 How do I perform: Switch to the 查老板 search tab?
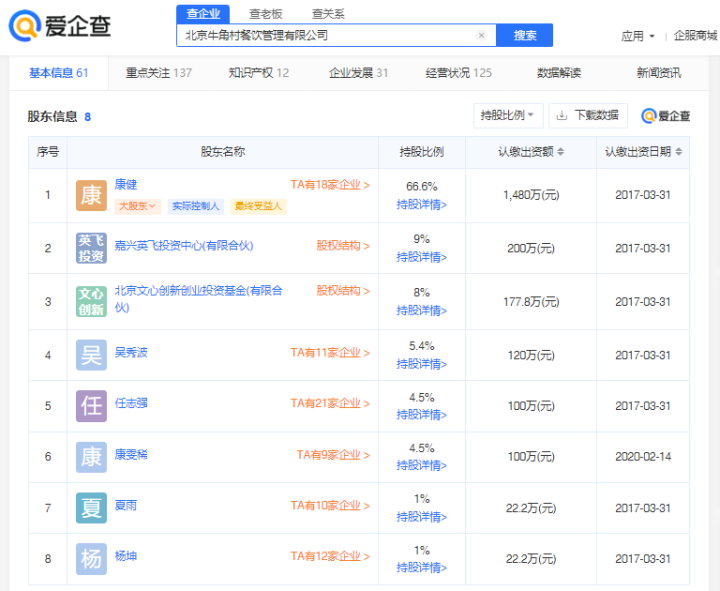coord(265,14)
